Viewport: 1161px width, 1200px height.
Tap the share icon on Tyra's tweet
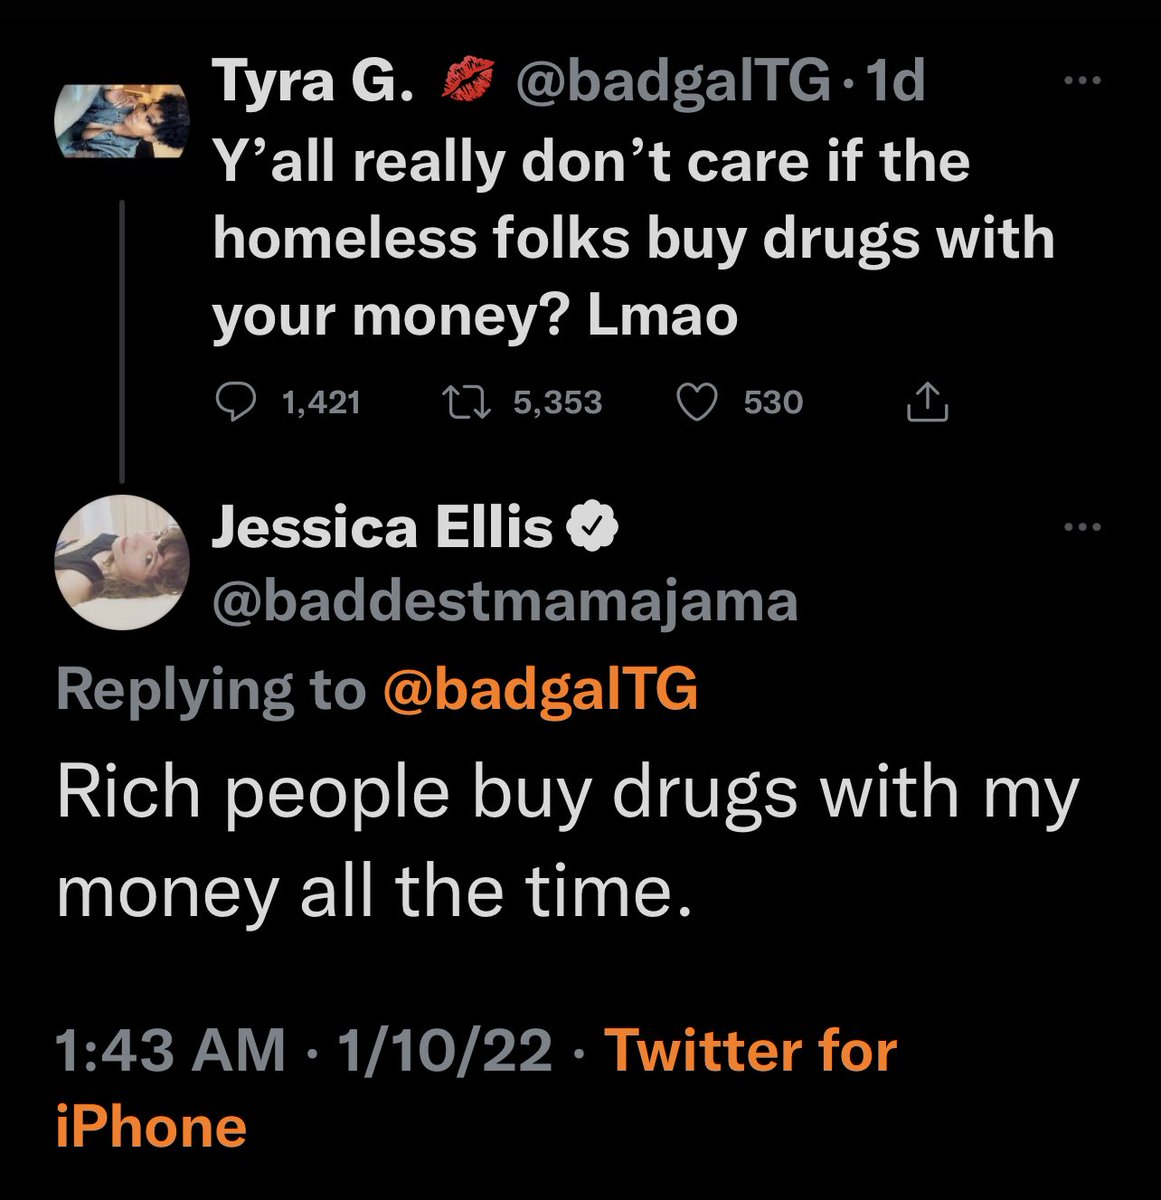pyautogui.click(x=926, y=402)
